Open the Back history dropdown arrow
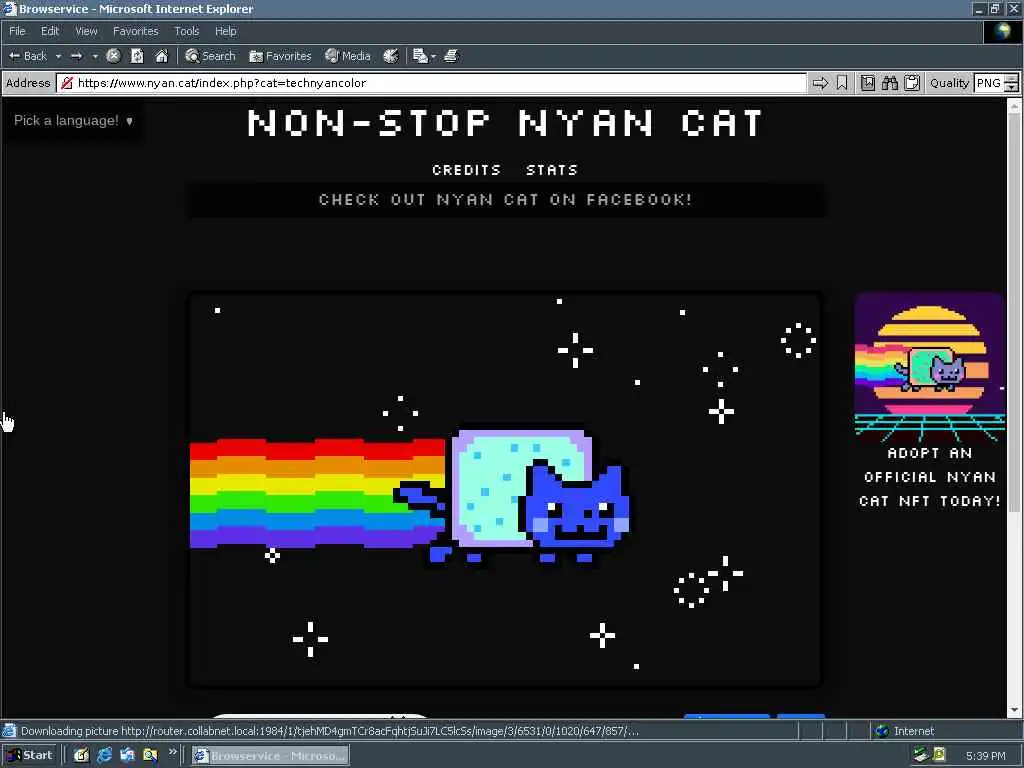Screen dimensions: 1024x768 pos(58,57)
